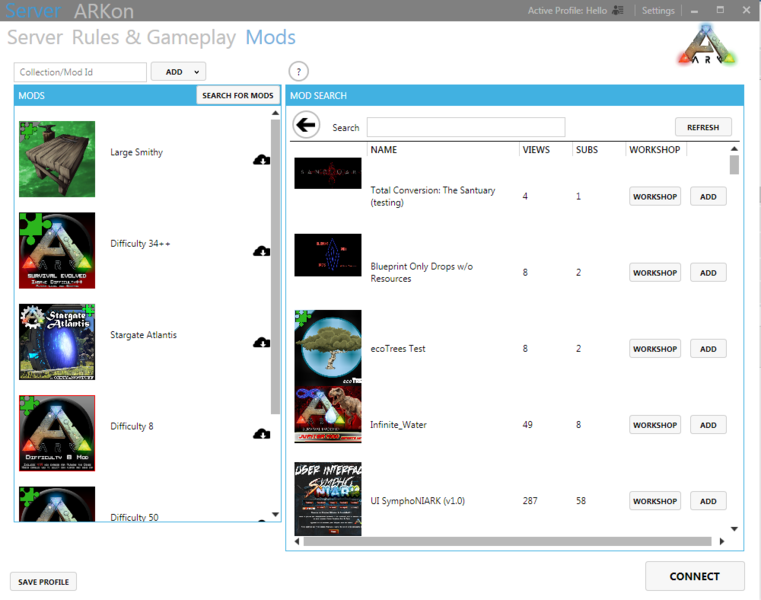761x600 pixels.
Task: Click Total Conversion: The Santuary thumbnail
Action: coord(328,173)
